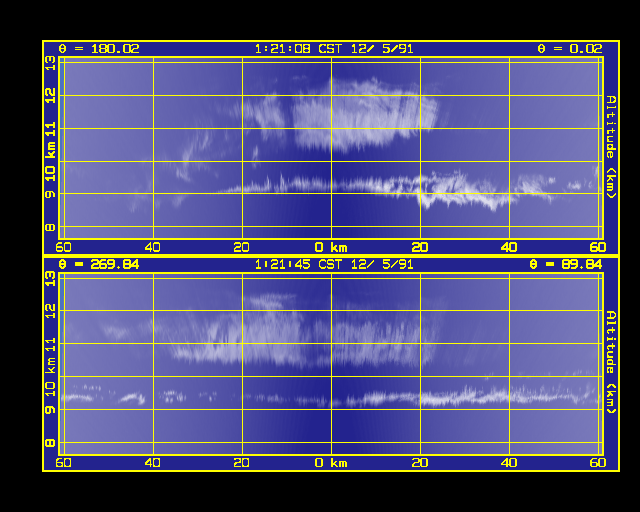Select altitude label 11 in the 1:21:45 plot

50,345
